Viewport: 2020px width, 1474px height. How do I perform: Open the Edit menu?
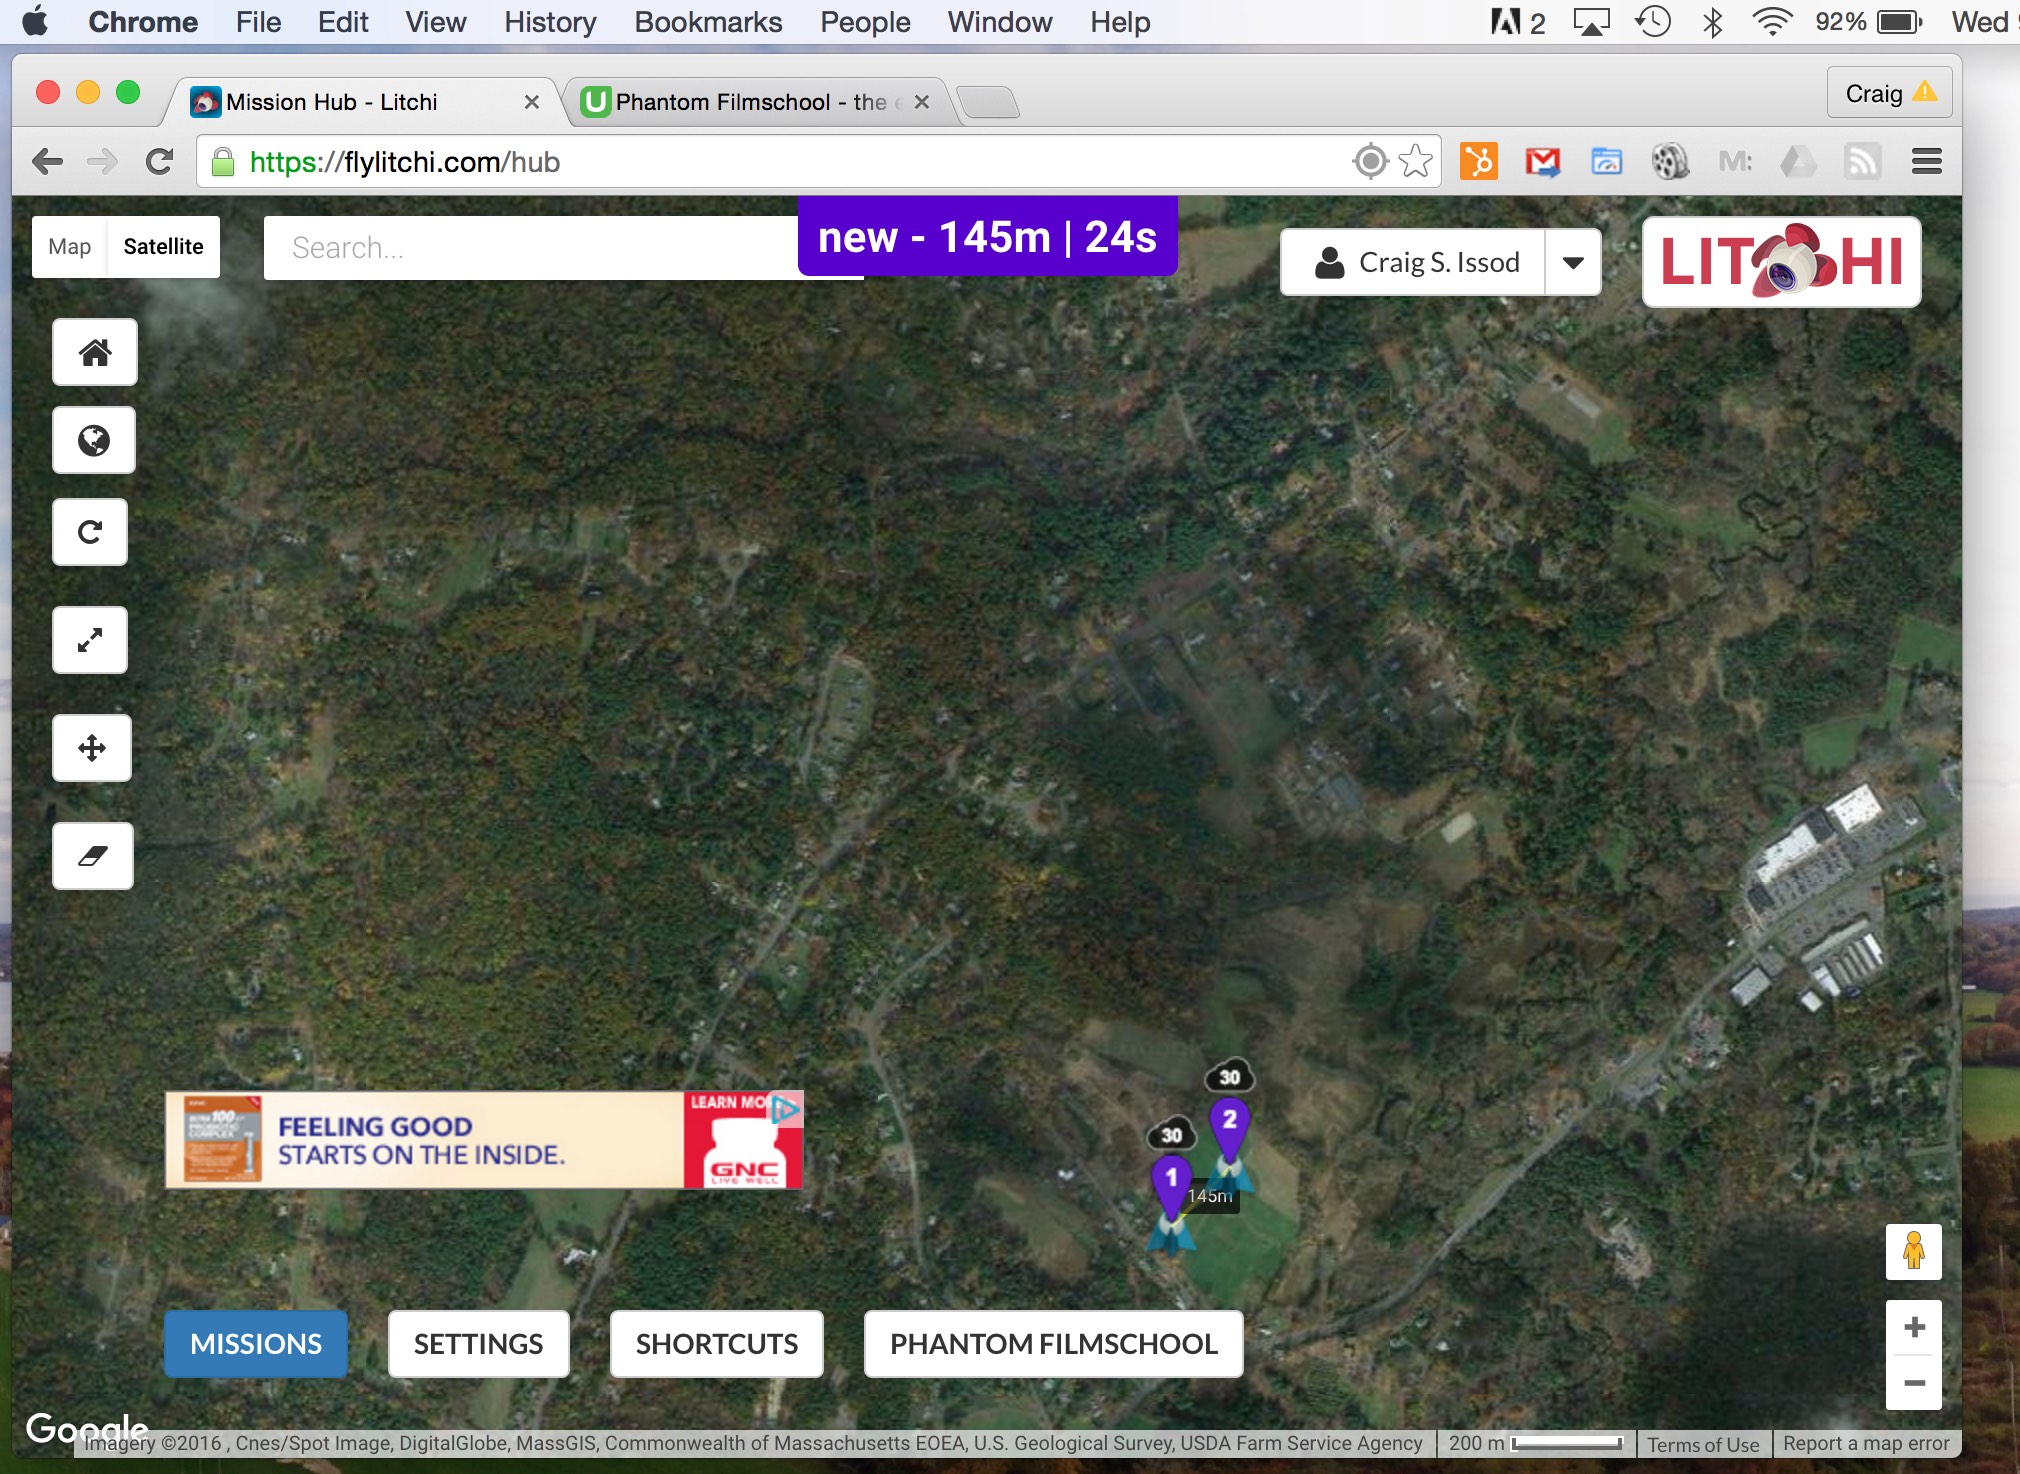(343, 21)
